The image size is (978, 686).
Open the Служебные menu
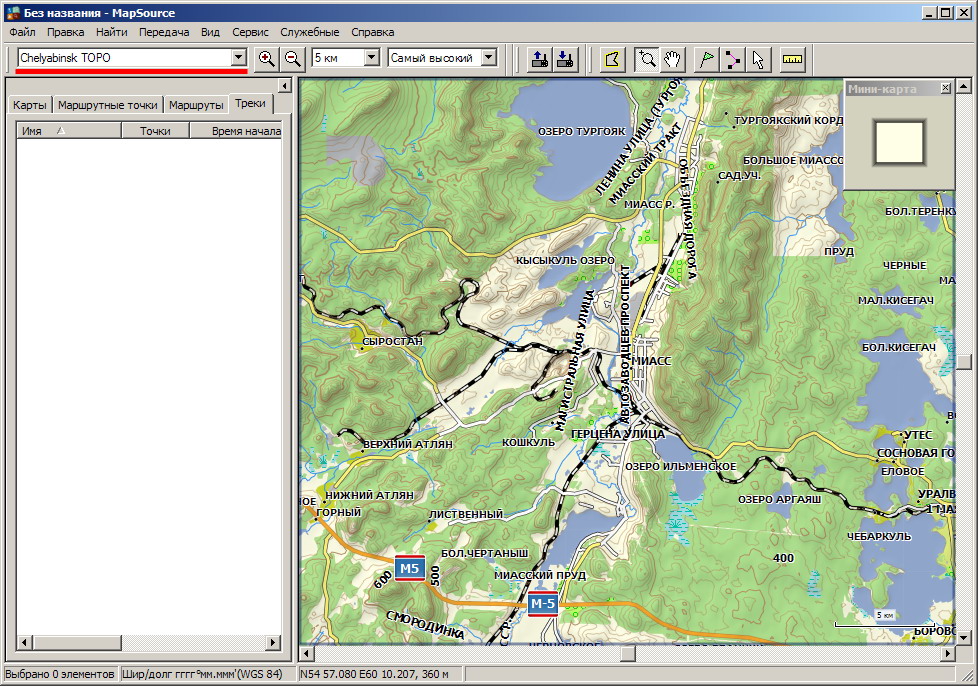(x=309, y=32)
